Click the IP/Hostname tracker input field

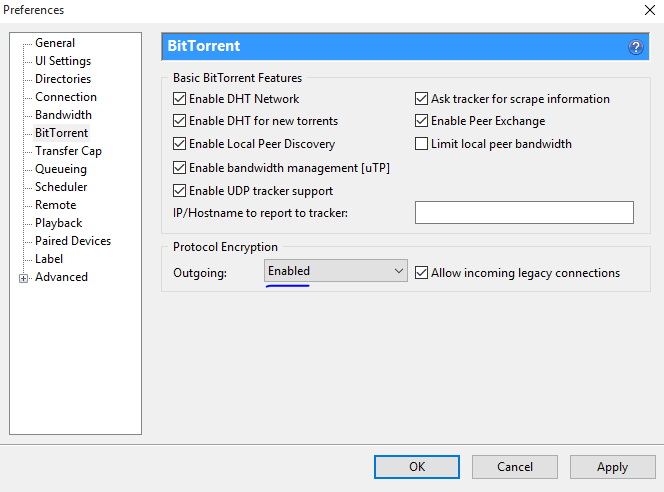(x=524, y=212)
